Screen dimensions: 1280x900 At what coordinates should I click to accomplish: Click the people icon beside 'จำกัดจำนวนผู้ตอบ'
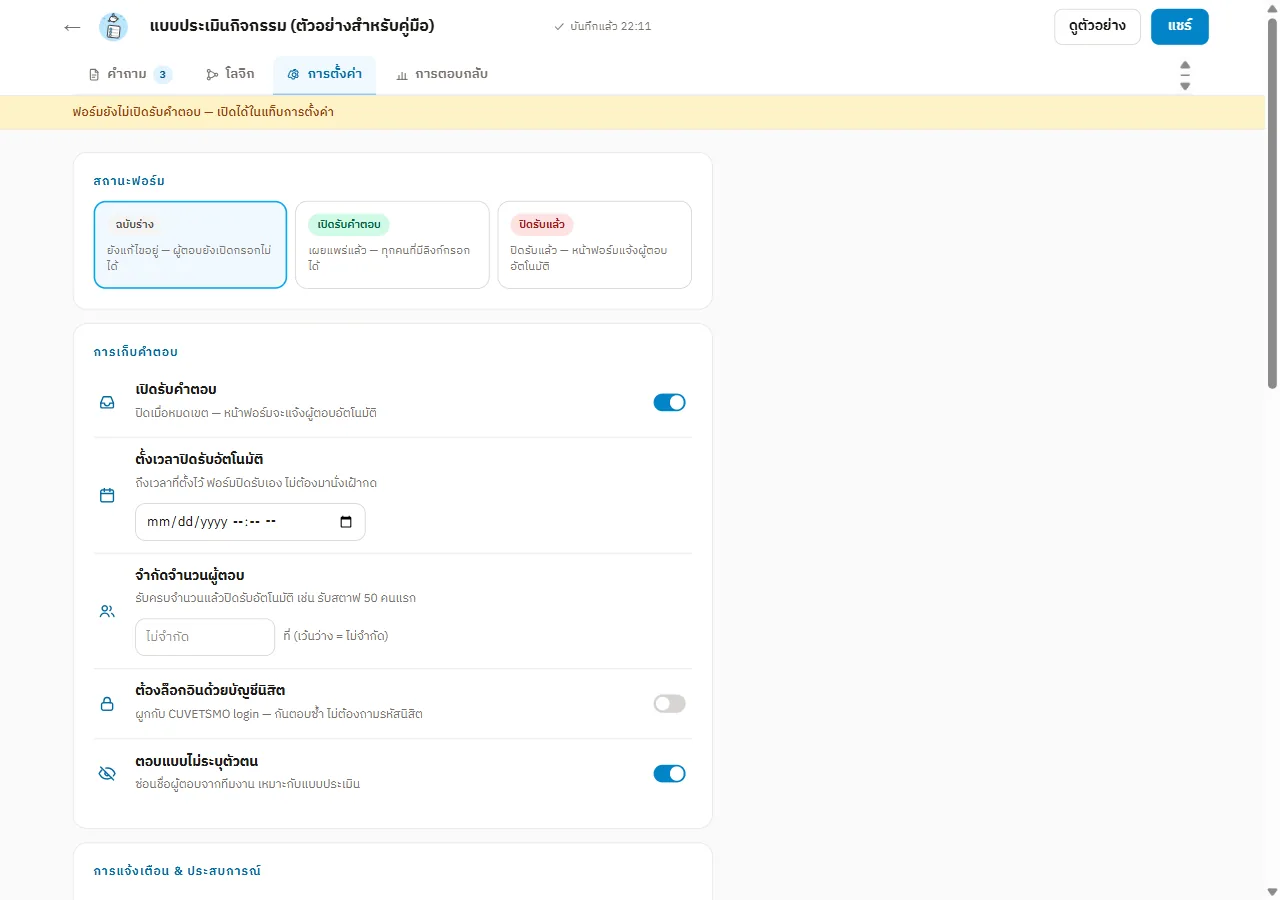click(x=107, y=611)
